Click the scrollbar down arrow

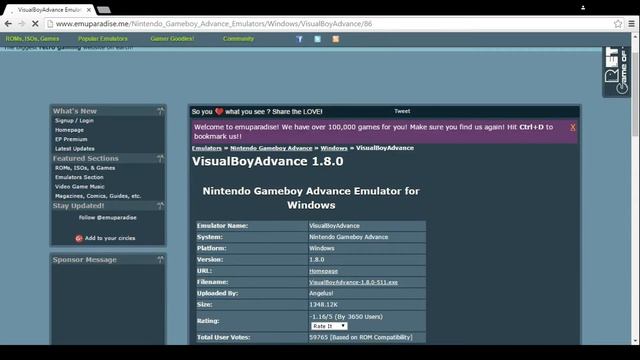click(635, 341)
